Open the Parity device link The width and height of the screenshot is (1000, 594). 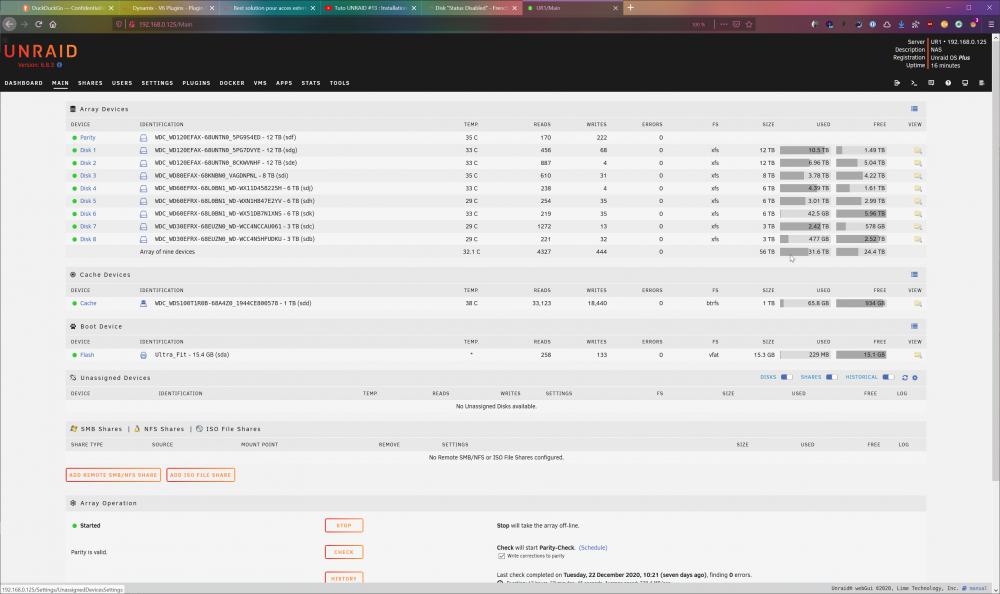click(88, 138)
